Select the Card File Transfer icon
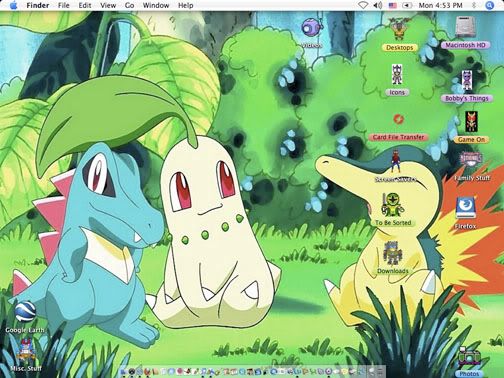Viewport: 504px width, 378px height. [x=398, y=119]
